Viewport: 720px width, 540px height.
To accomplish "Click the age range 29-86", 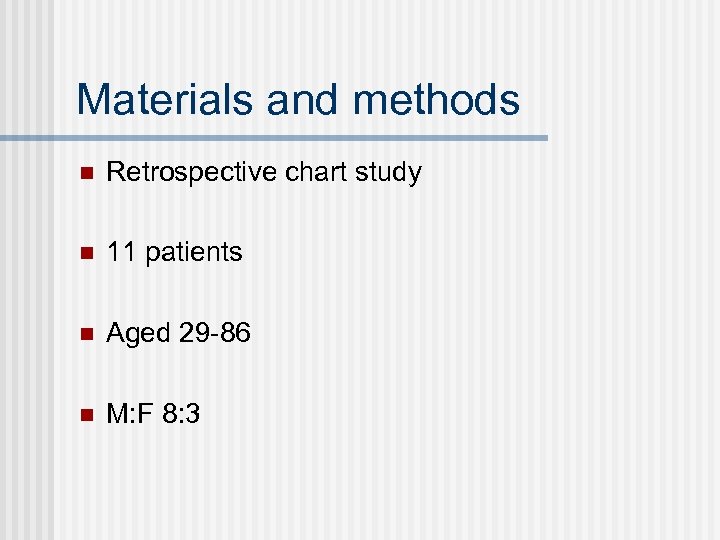I will [x=215, y=332].
